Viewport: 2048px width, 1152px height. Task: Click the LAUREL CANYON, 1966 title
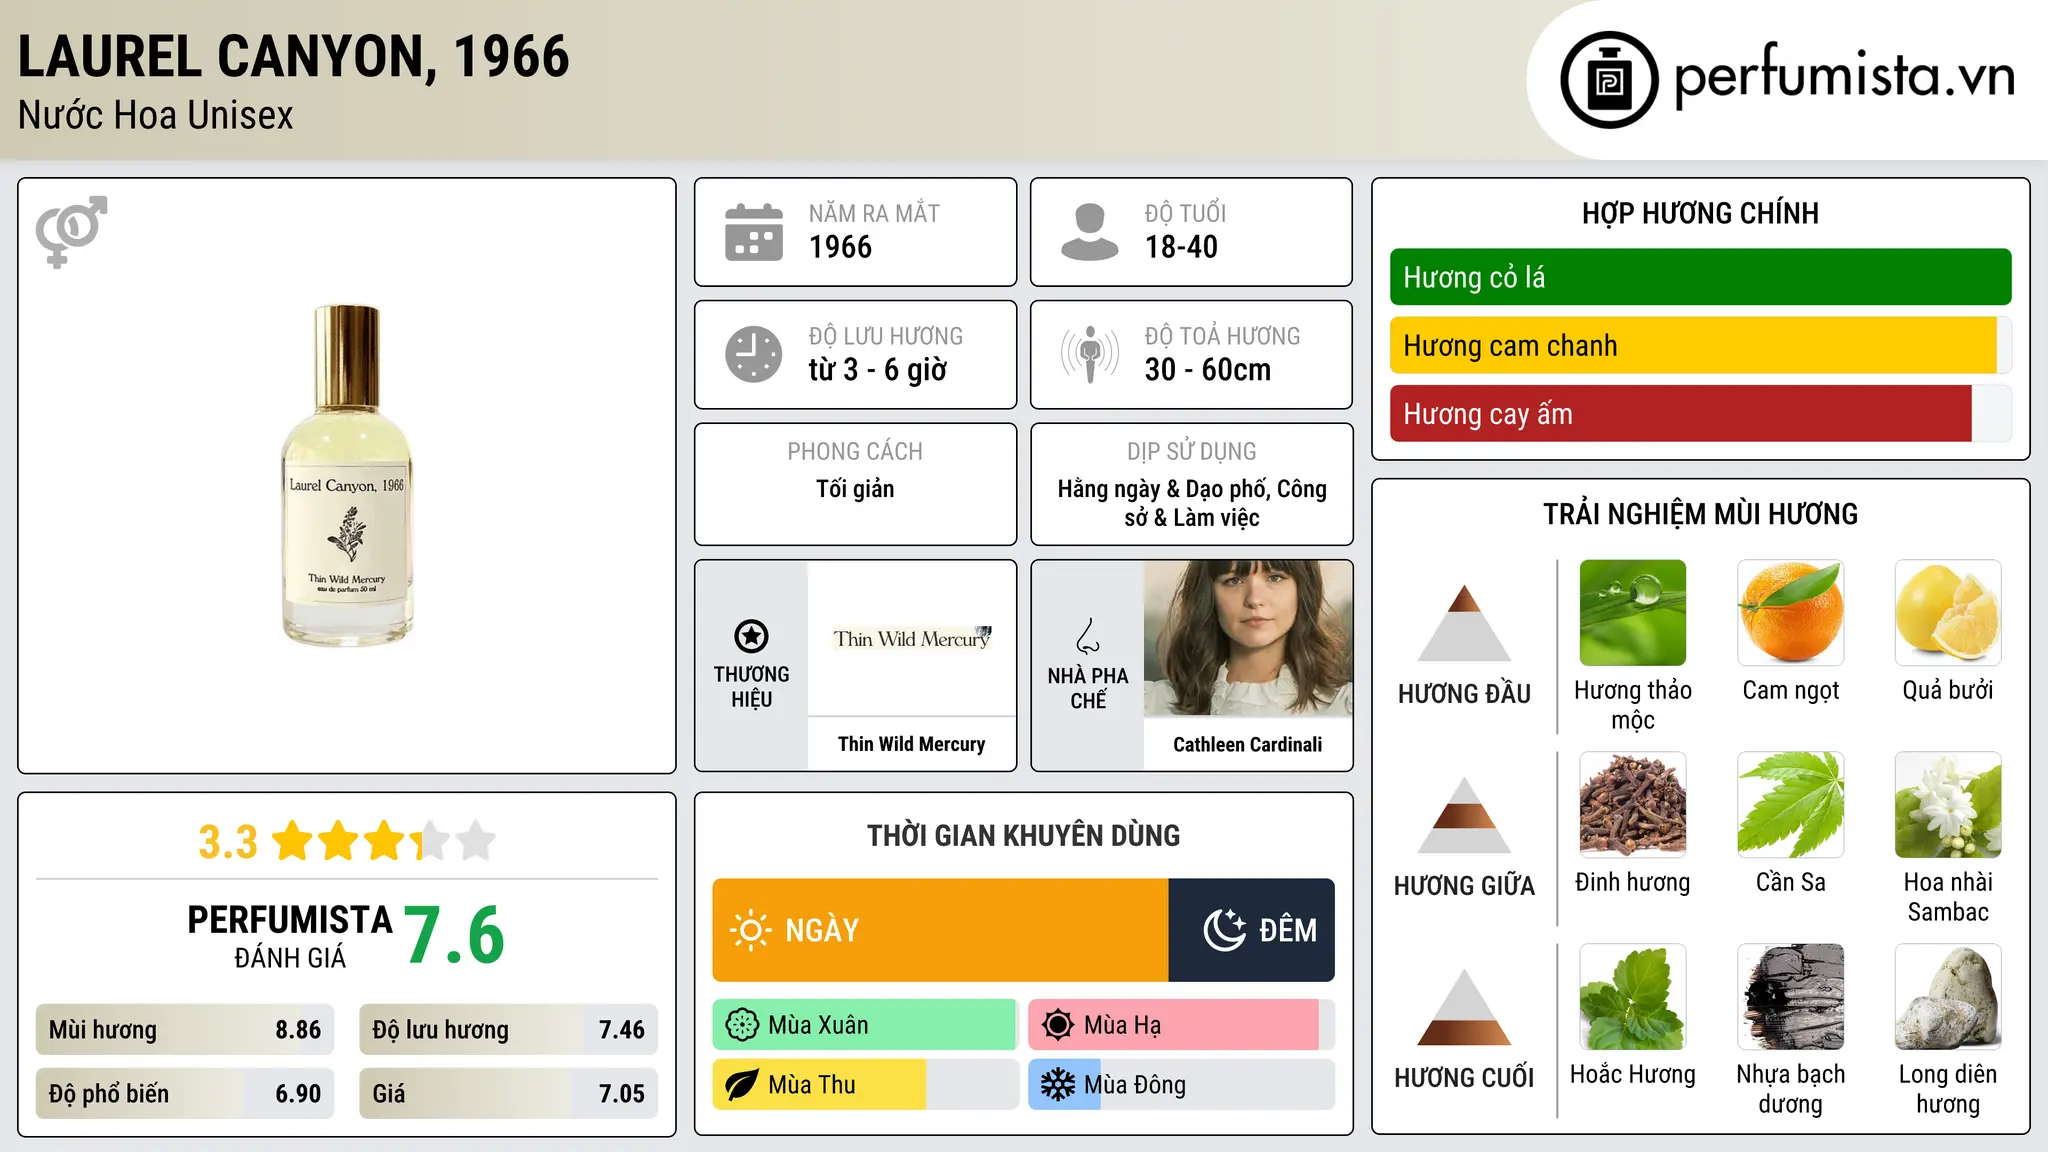[x=294, y=56]
